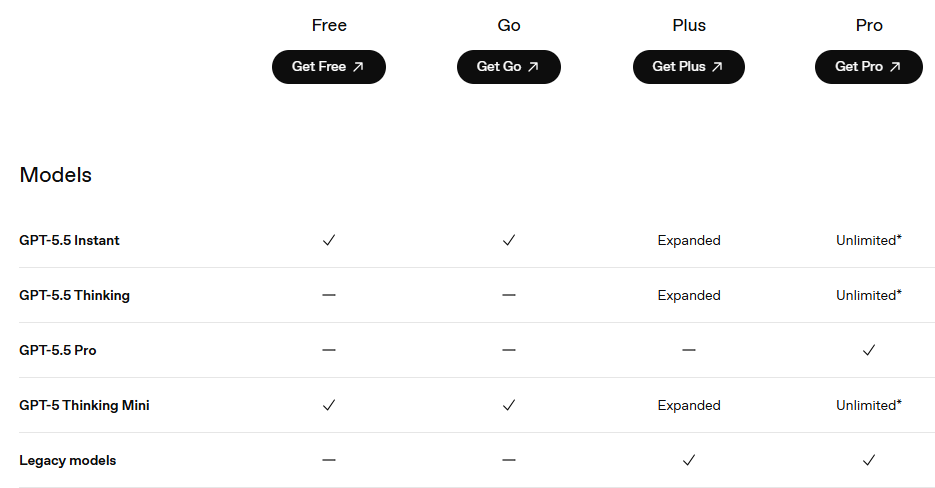Click Pro checkmark for Legacy models
The height and width of the screenshot is (488, 935).
(x=869, y=460)
